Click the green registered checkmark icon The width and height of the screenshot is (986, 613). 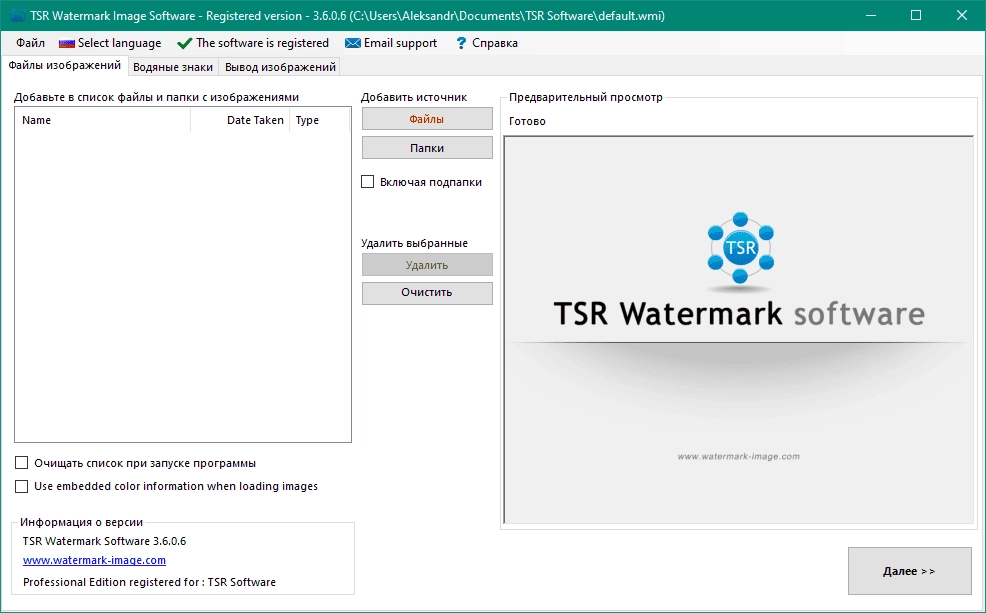point(184,43)
